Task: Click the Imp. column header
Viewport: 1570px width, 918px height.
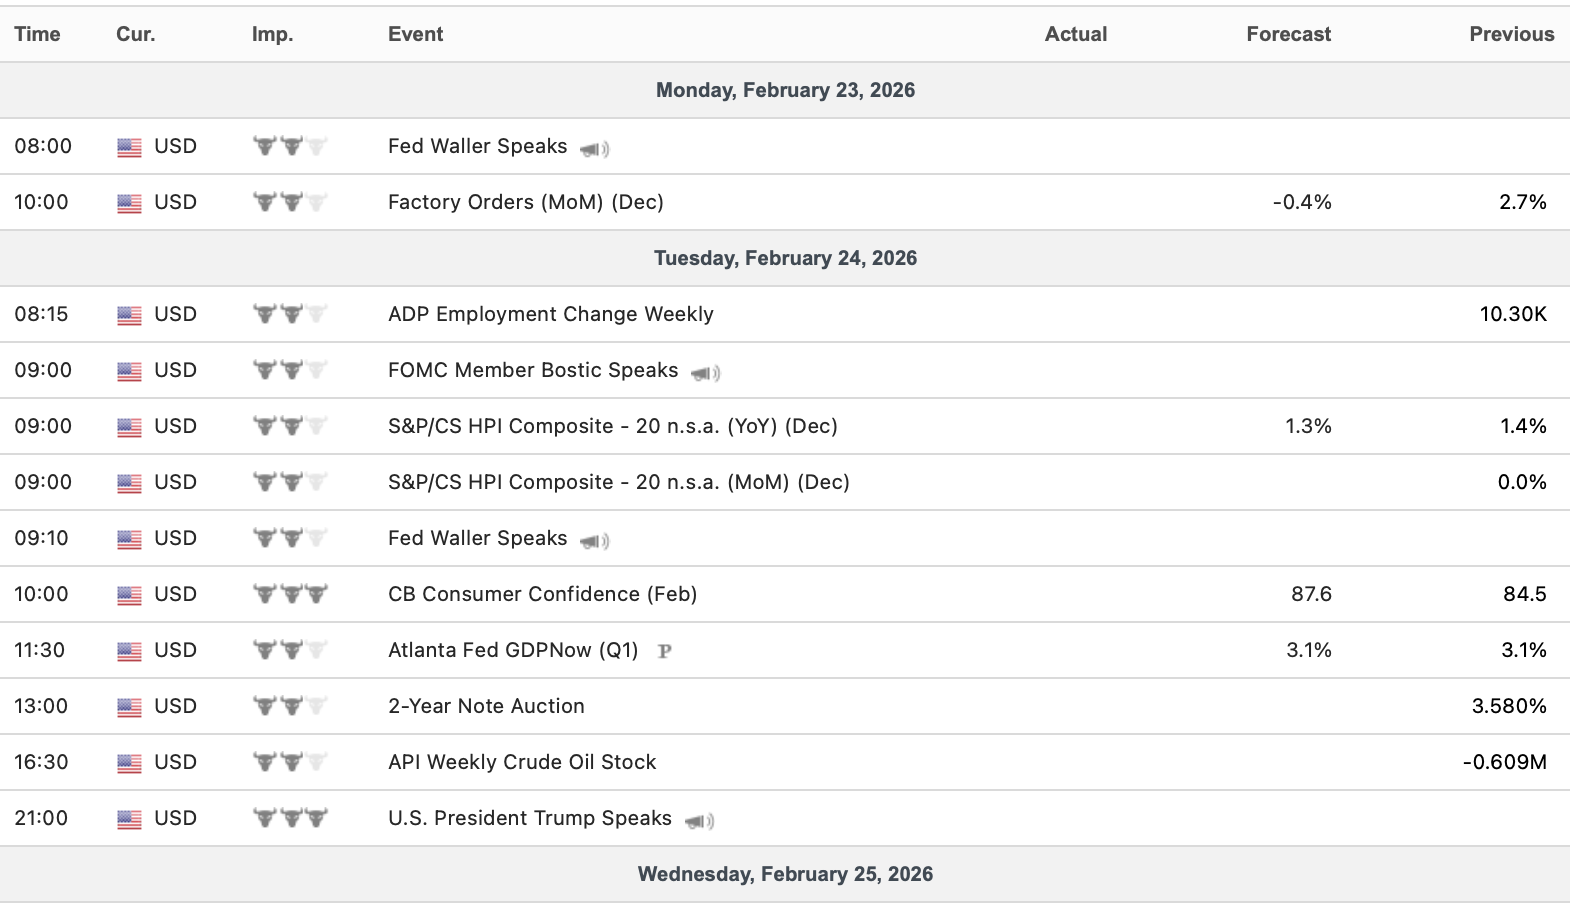Action: pyautogui.click(x=272, y=34)
